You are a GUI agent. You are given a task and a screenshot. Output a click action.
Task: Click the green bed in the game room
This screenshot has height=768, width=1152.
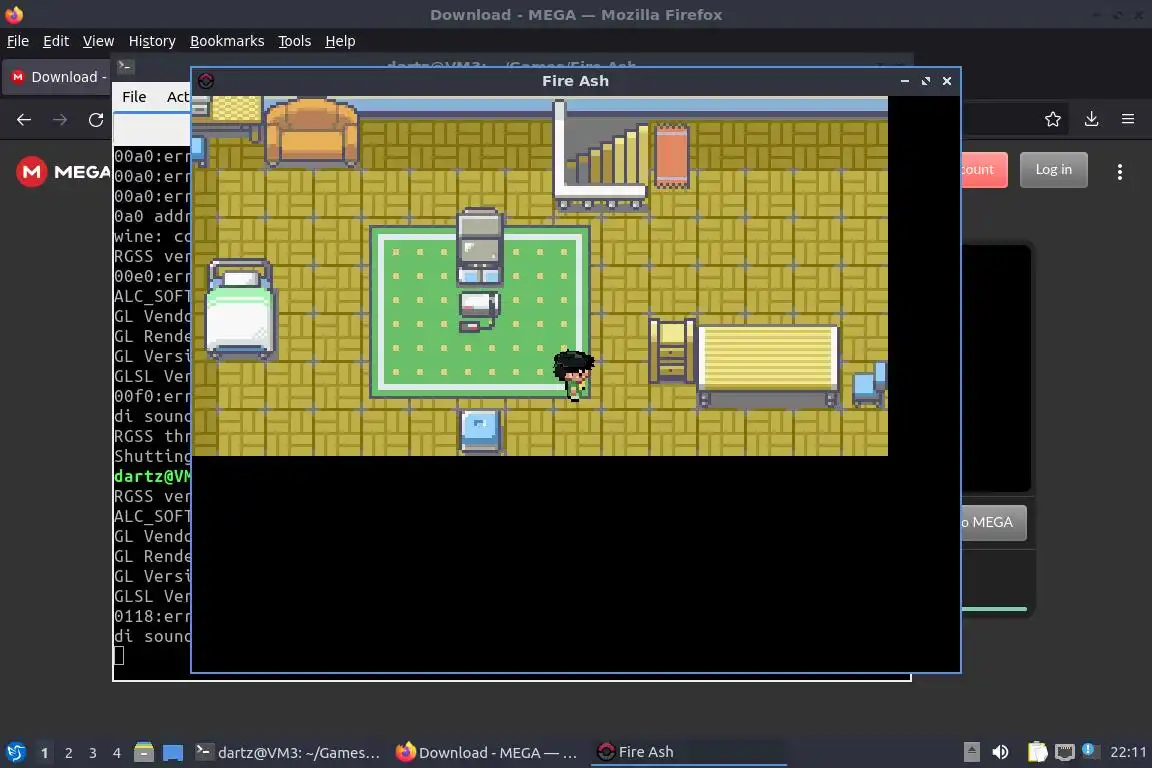pos(240,309)
